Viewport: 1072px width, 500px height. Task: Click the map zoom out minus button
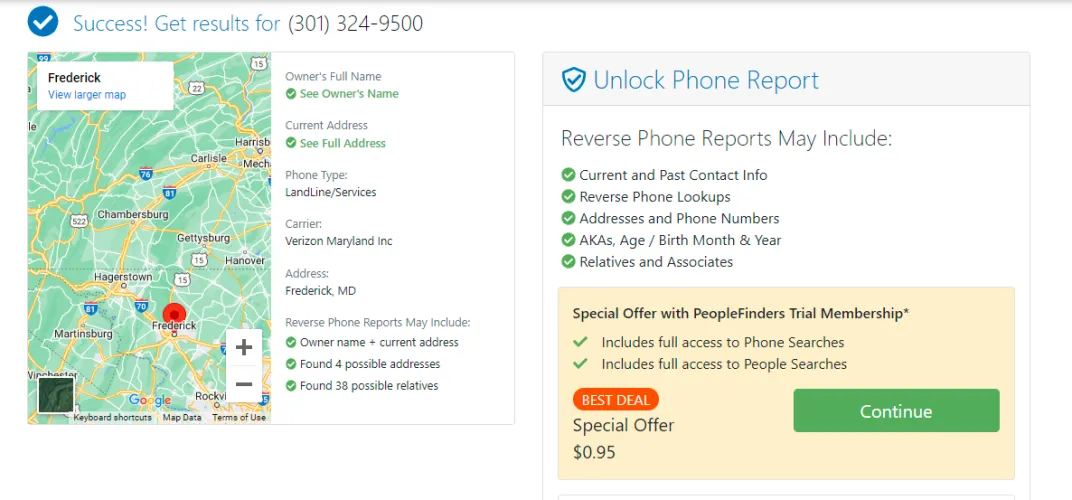[244, 384]
